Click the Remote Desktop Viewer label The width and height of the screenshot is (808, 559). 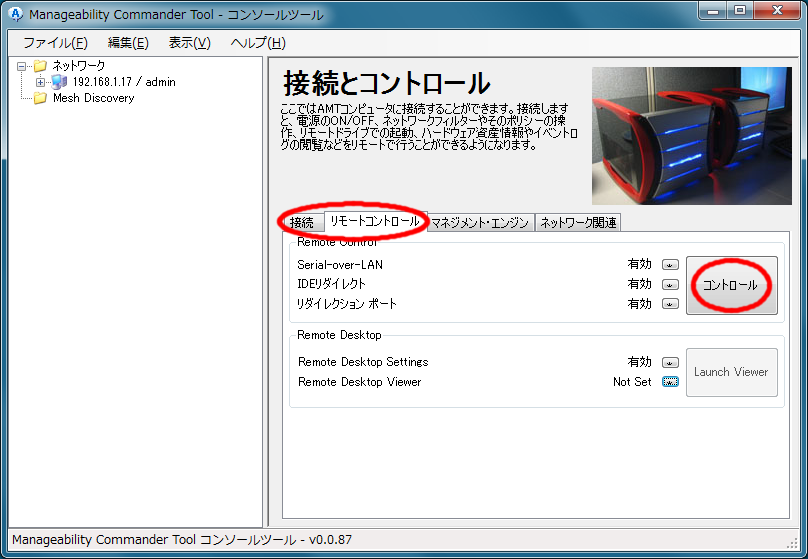pyautogui.click(x=359, y=382)
